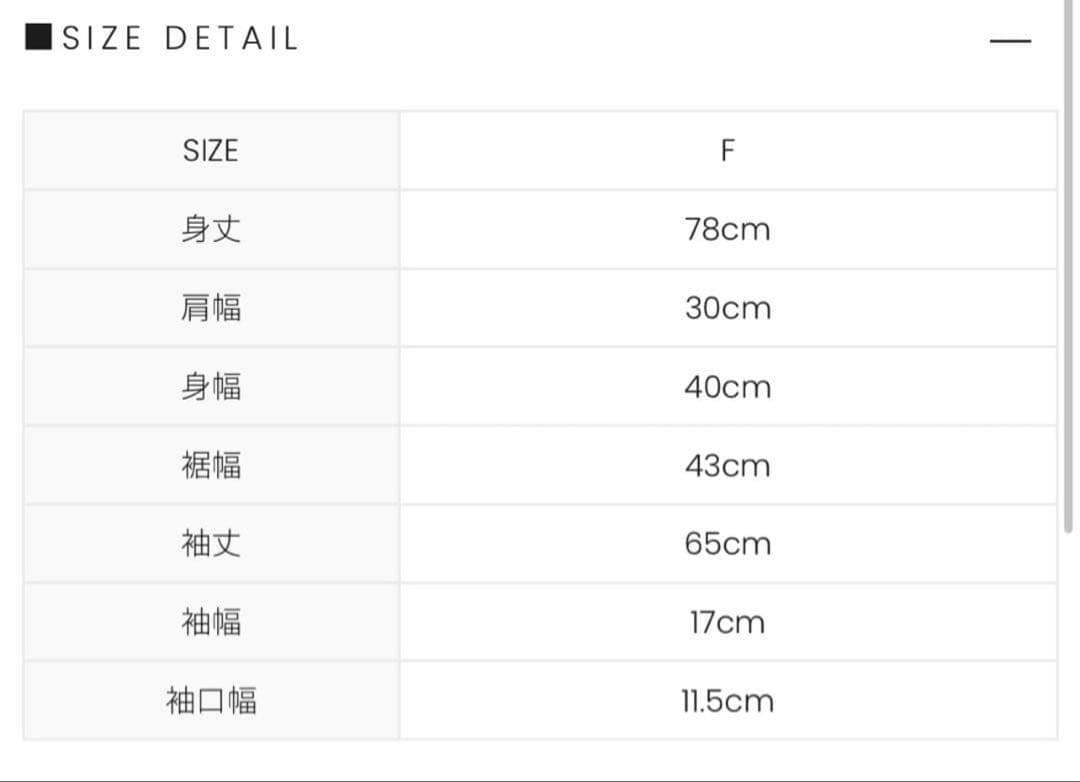Click the 17cm measurement value
Screen dimensions: 1080x782
coord(727,622)
